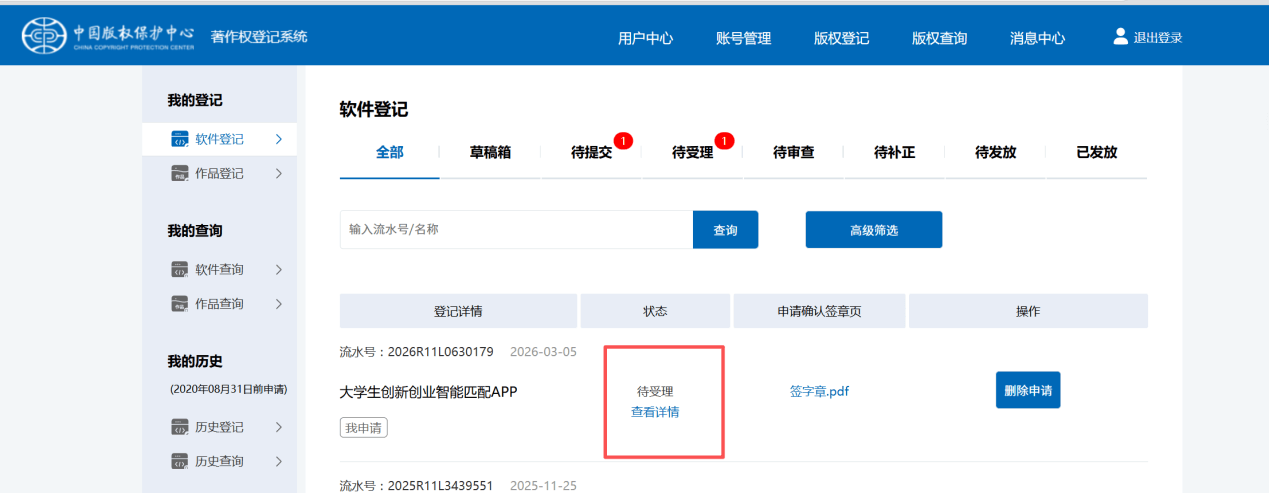This screenshot has height=493, width=1269.
Task: Select 历史查询 in the sidebar
Action: tap(219, 461)
